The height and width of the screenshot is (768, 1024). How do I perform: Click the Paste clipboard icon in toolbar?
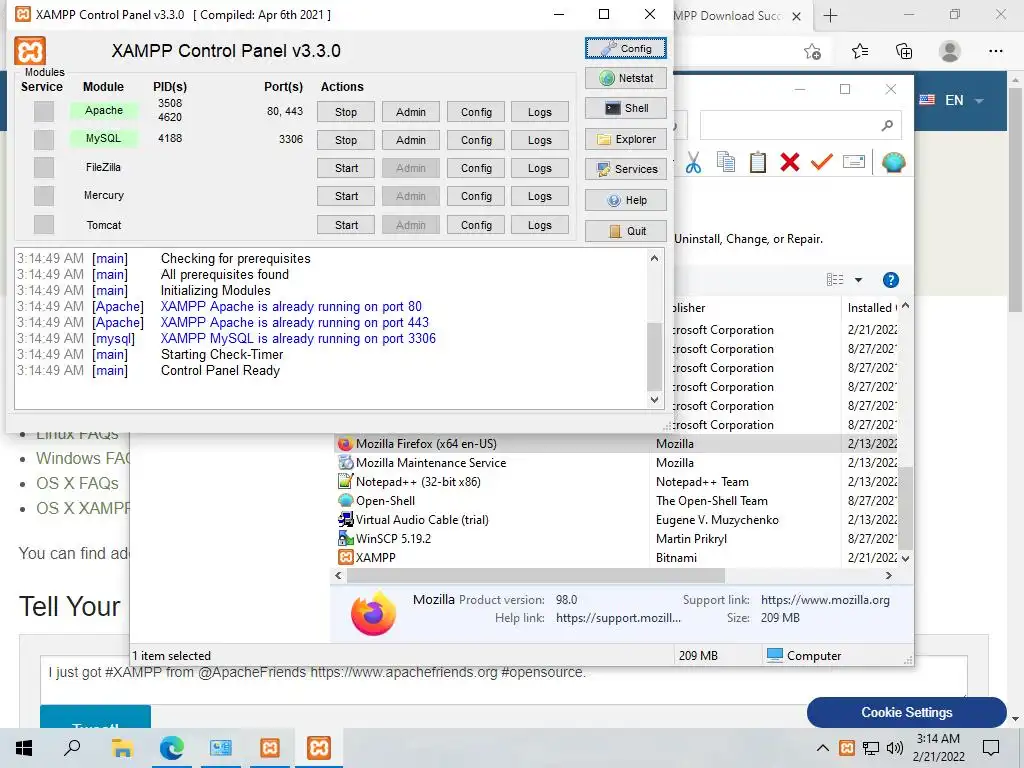click(758, 162)
